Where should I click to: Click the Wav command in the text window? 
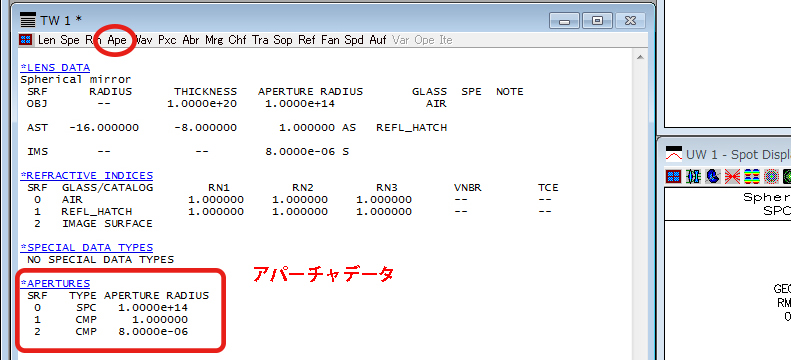(x=144, y=40)
